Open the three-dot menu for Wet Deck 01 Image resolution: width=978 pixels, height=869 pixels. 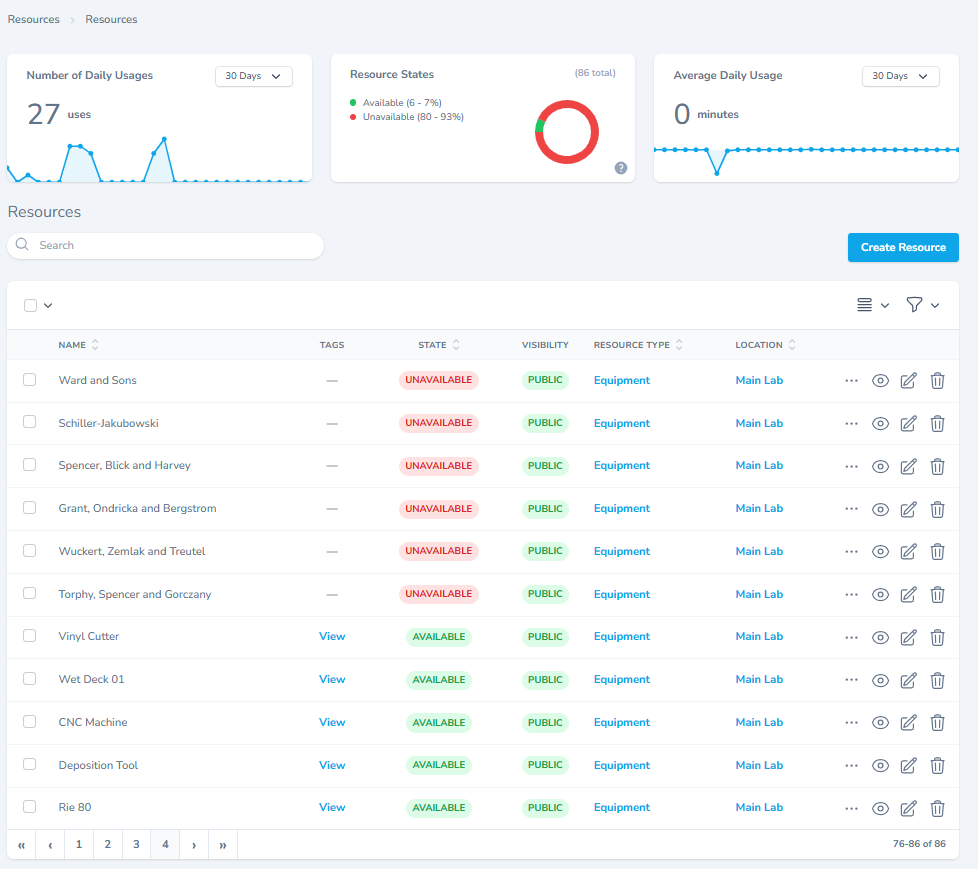point(851,680)
